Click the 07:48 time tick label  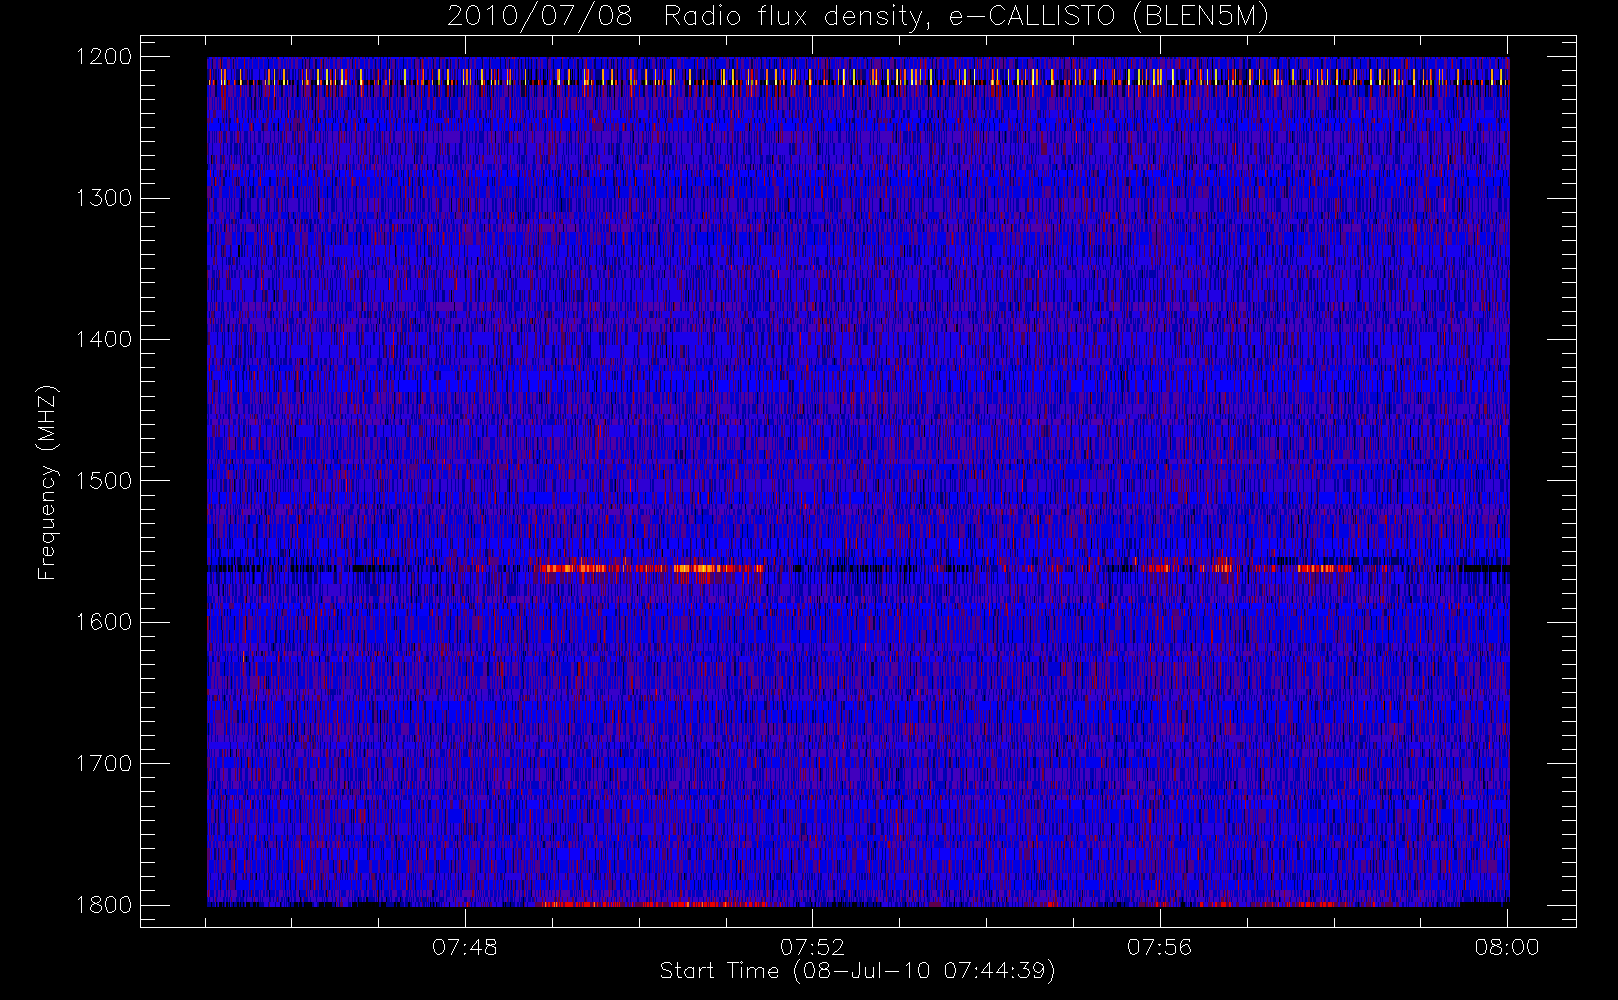point(465,947)
